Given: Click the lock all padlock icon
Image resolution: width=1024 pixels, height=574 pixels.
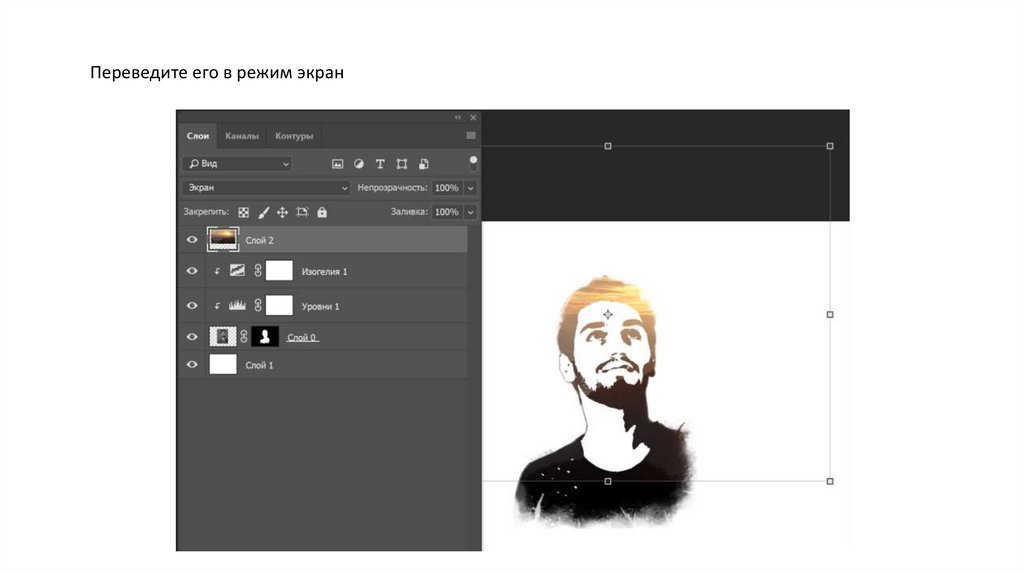Looking at the screenshot, I should click(322, 212).
